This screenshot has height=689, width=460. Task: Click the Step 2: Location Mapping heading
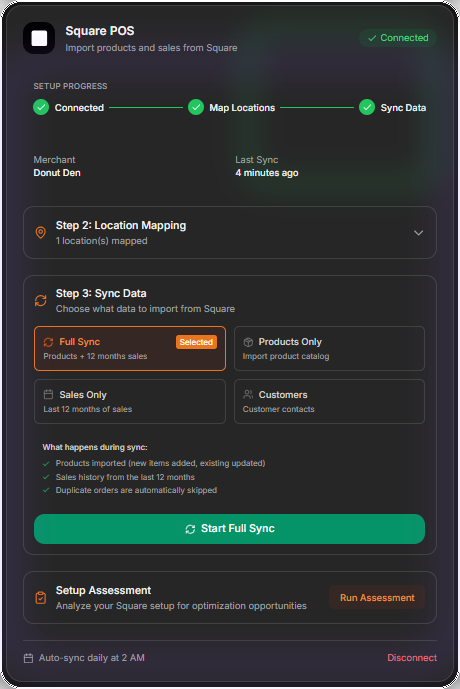(x=121, y=225)
